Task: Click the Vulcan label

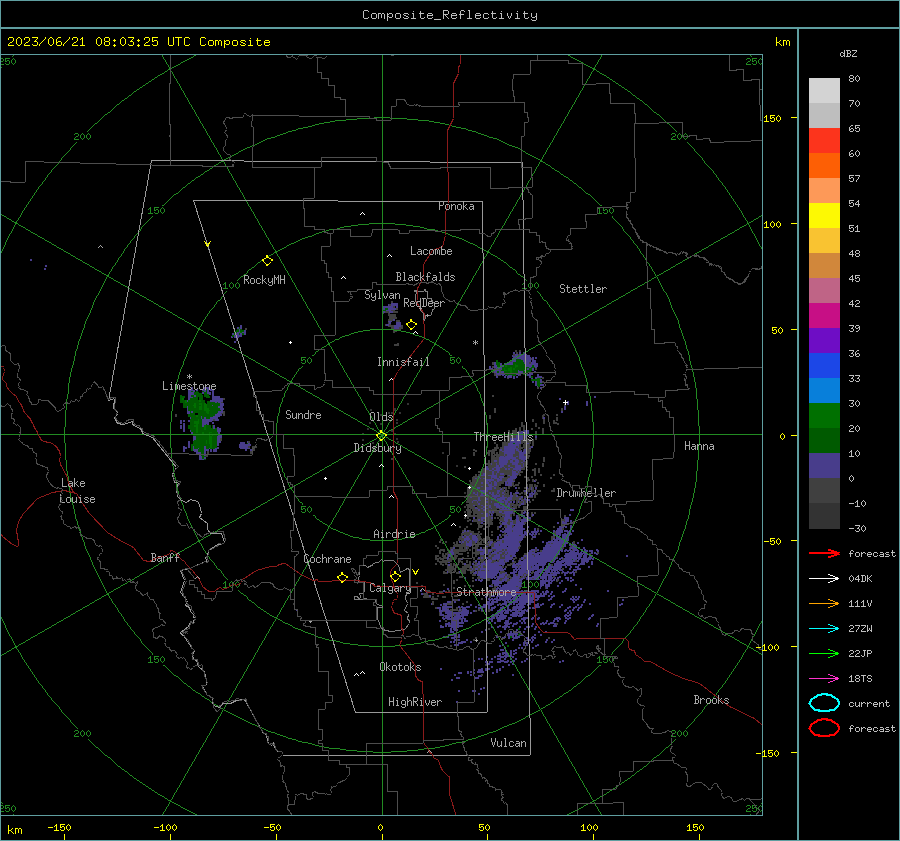Action: tap(508, 743)
